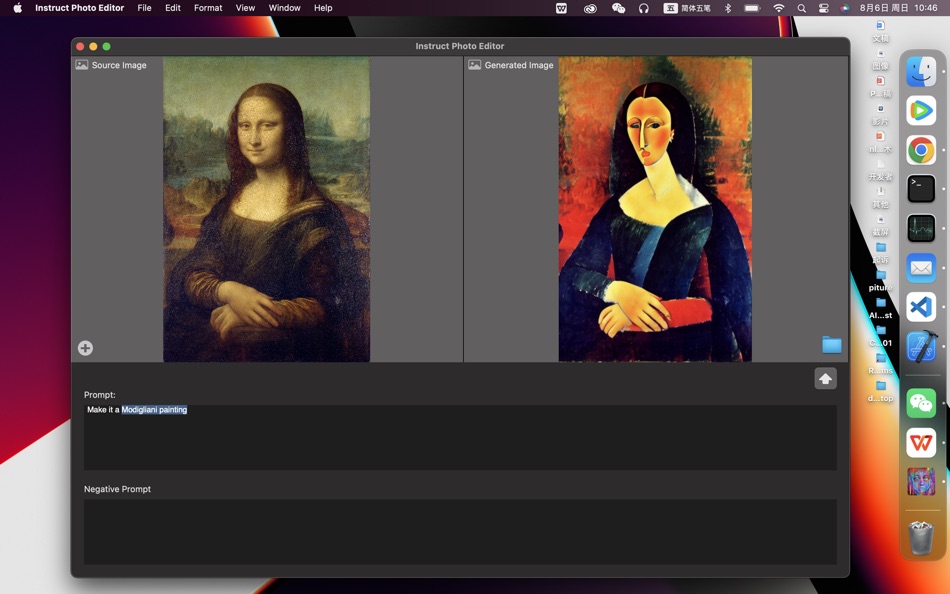Minimize the Instruct Photo Editor window
The height and width of the screenshot is (594, 950).
click(93, 46)
